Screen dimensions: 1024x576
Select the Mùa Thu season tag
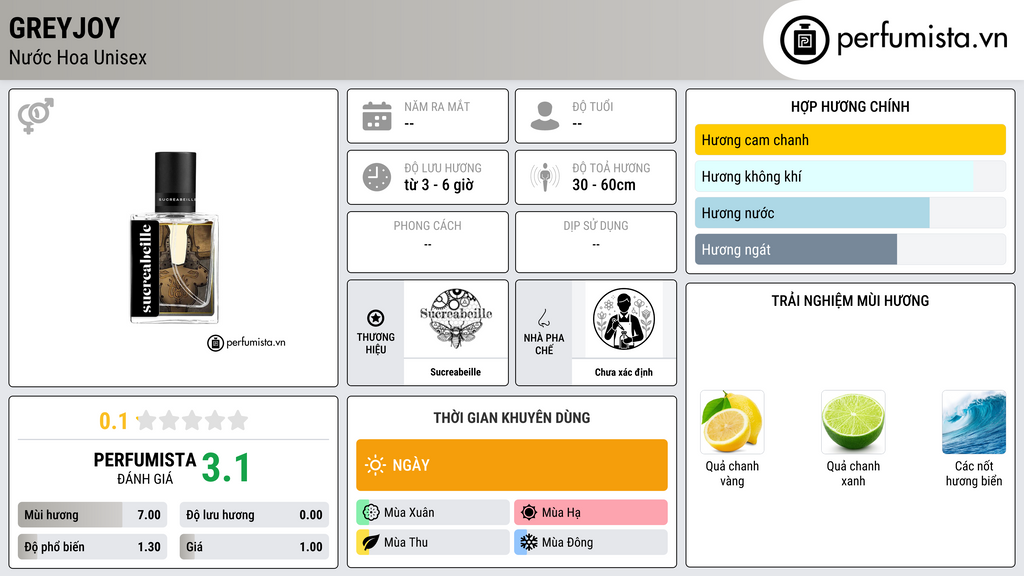pyautogui.click(x=433, y=542)
